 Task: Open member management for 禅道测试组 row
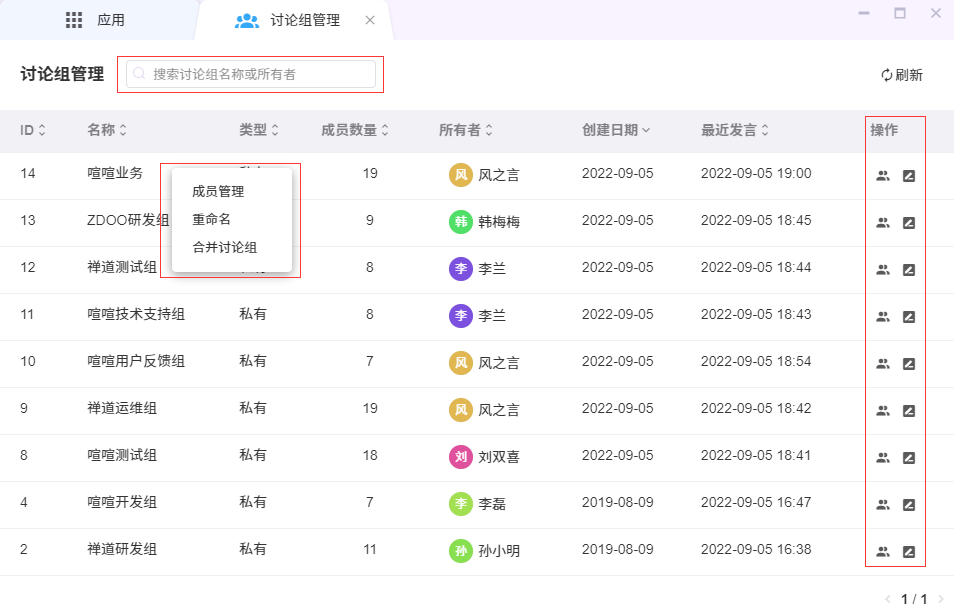[882, 270]
